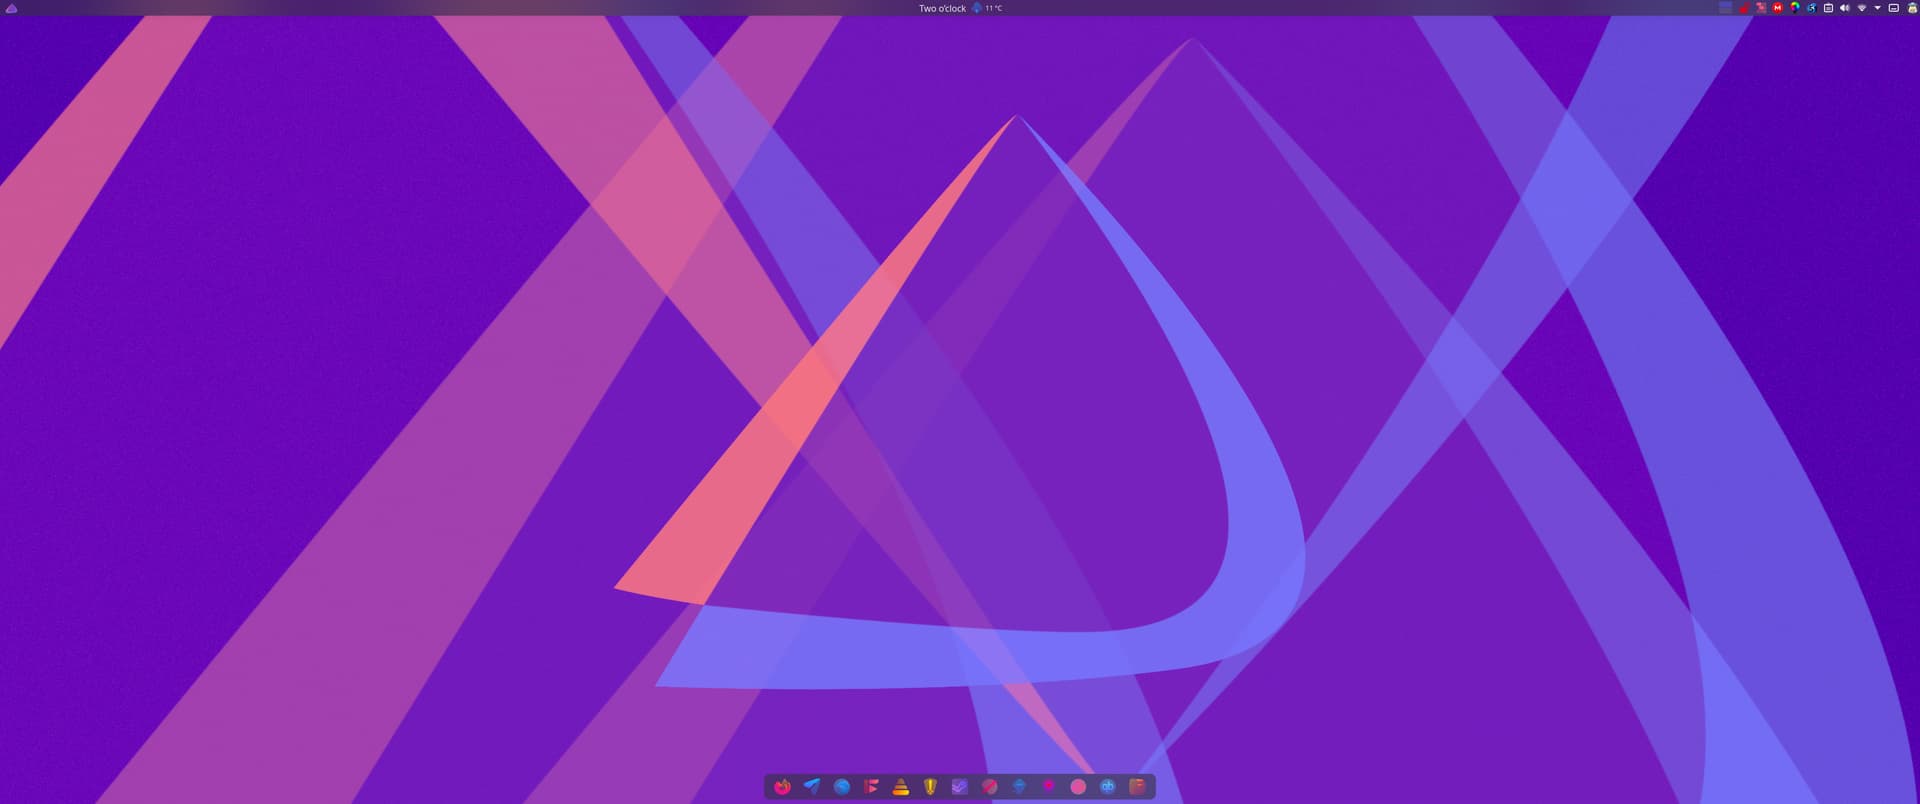Open the blue 'ab' round dock icon

1108,787
